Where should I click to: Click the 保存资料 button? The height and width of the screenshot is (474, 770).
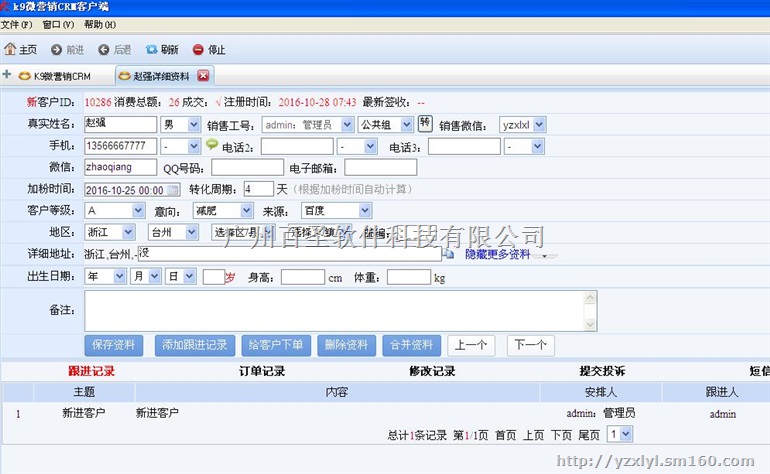pyautogui.click(x=113, y=345)
